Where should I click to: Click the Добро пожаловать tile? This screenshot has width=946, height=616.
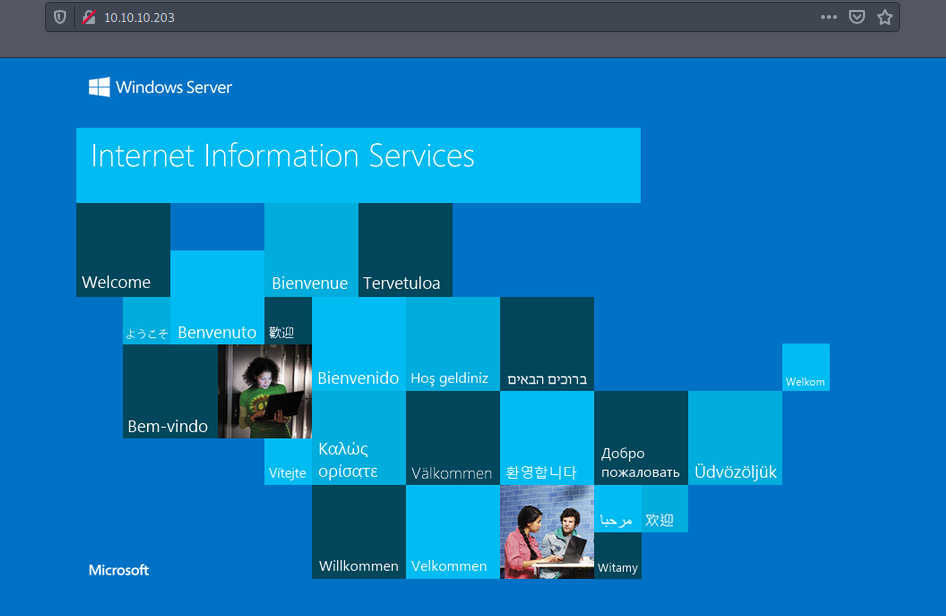point(641,438)
